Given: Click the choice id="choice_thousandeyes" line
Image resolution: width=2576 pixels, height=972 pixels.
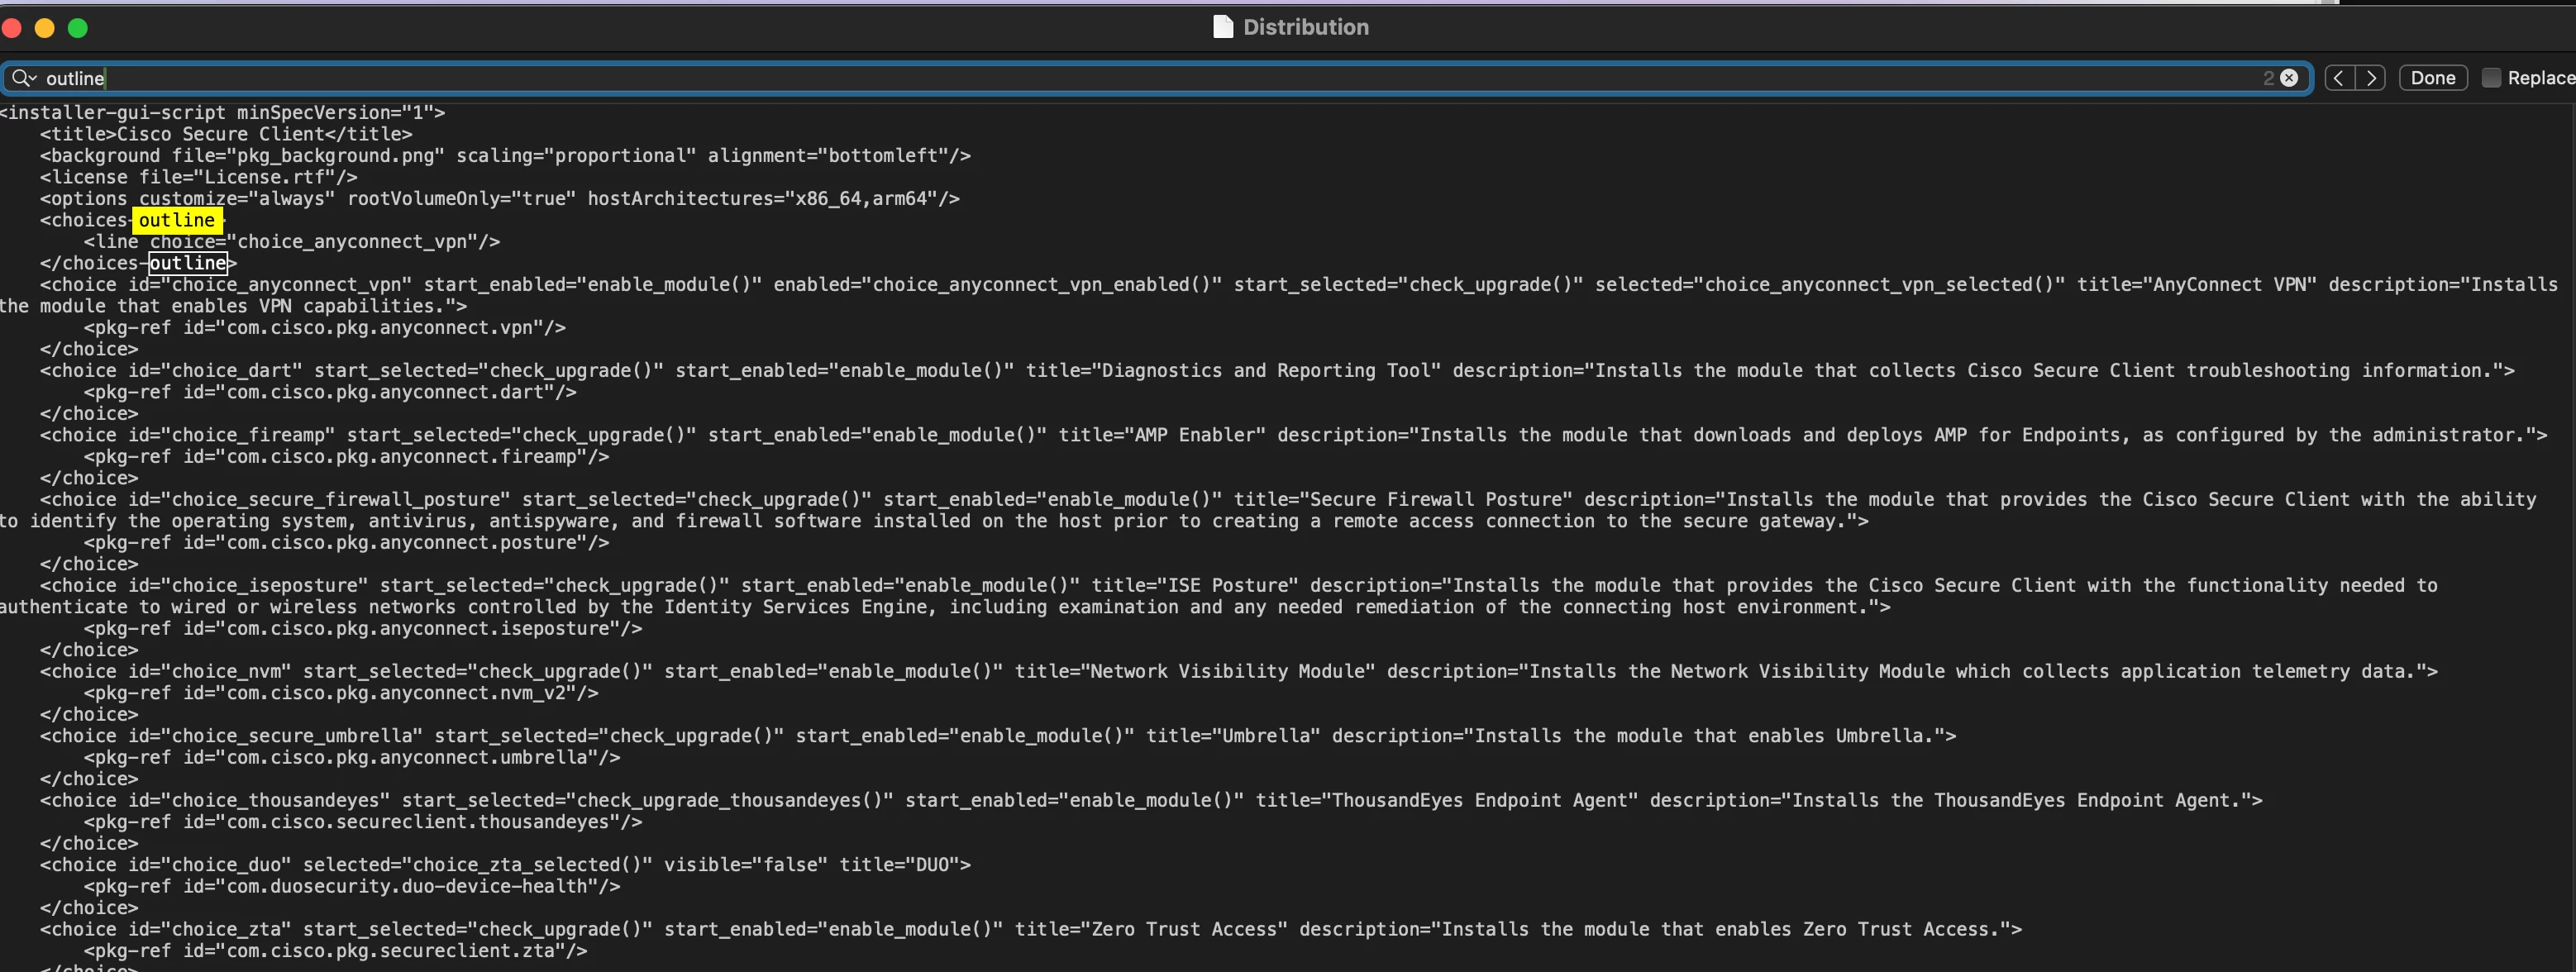Looking at the screenshot, I should pos(1151,801).
